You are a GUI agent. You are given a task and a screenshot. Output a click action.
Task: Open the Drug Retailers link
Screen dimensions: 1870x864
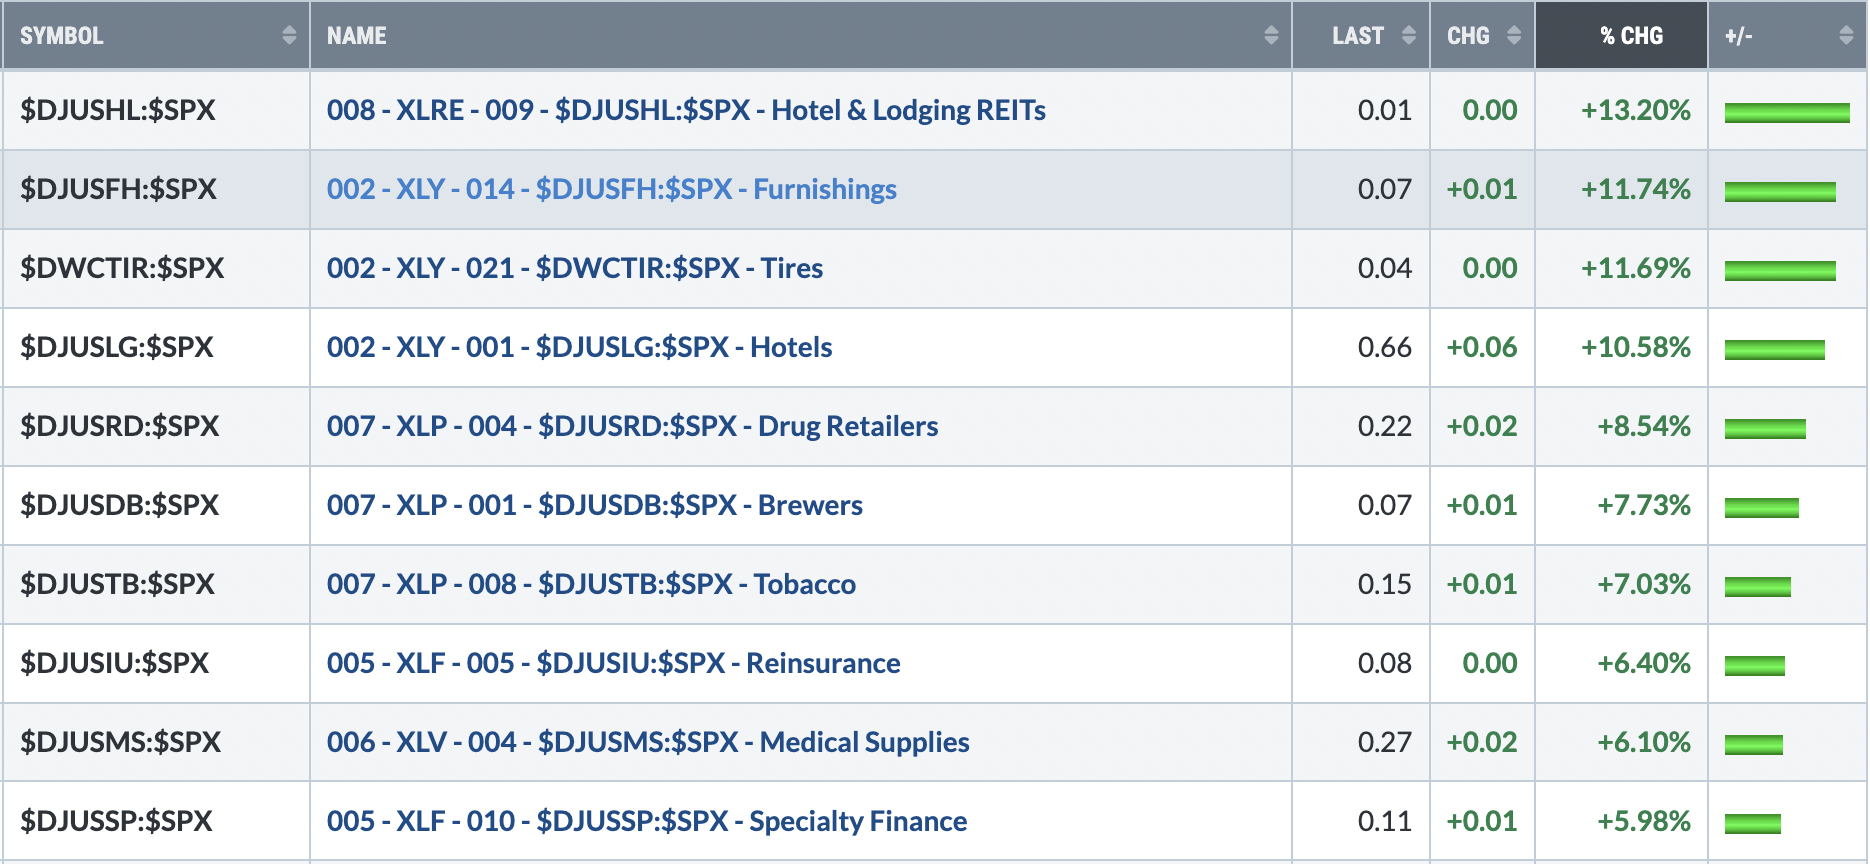click(633, 426)
